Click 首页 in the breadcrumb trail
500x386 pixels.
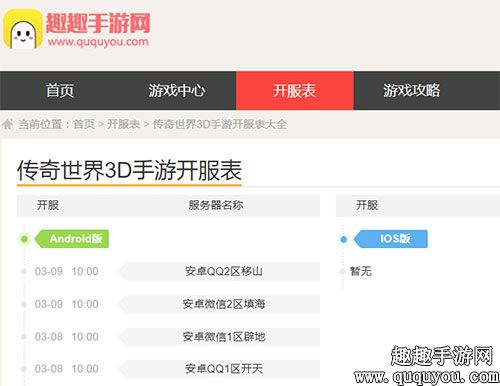tap(84, 124)
